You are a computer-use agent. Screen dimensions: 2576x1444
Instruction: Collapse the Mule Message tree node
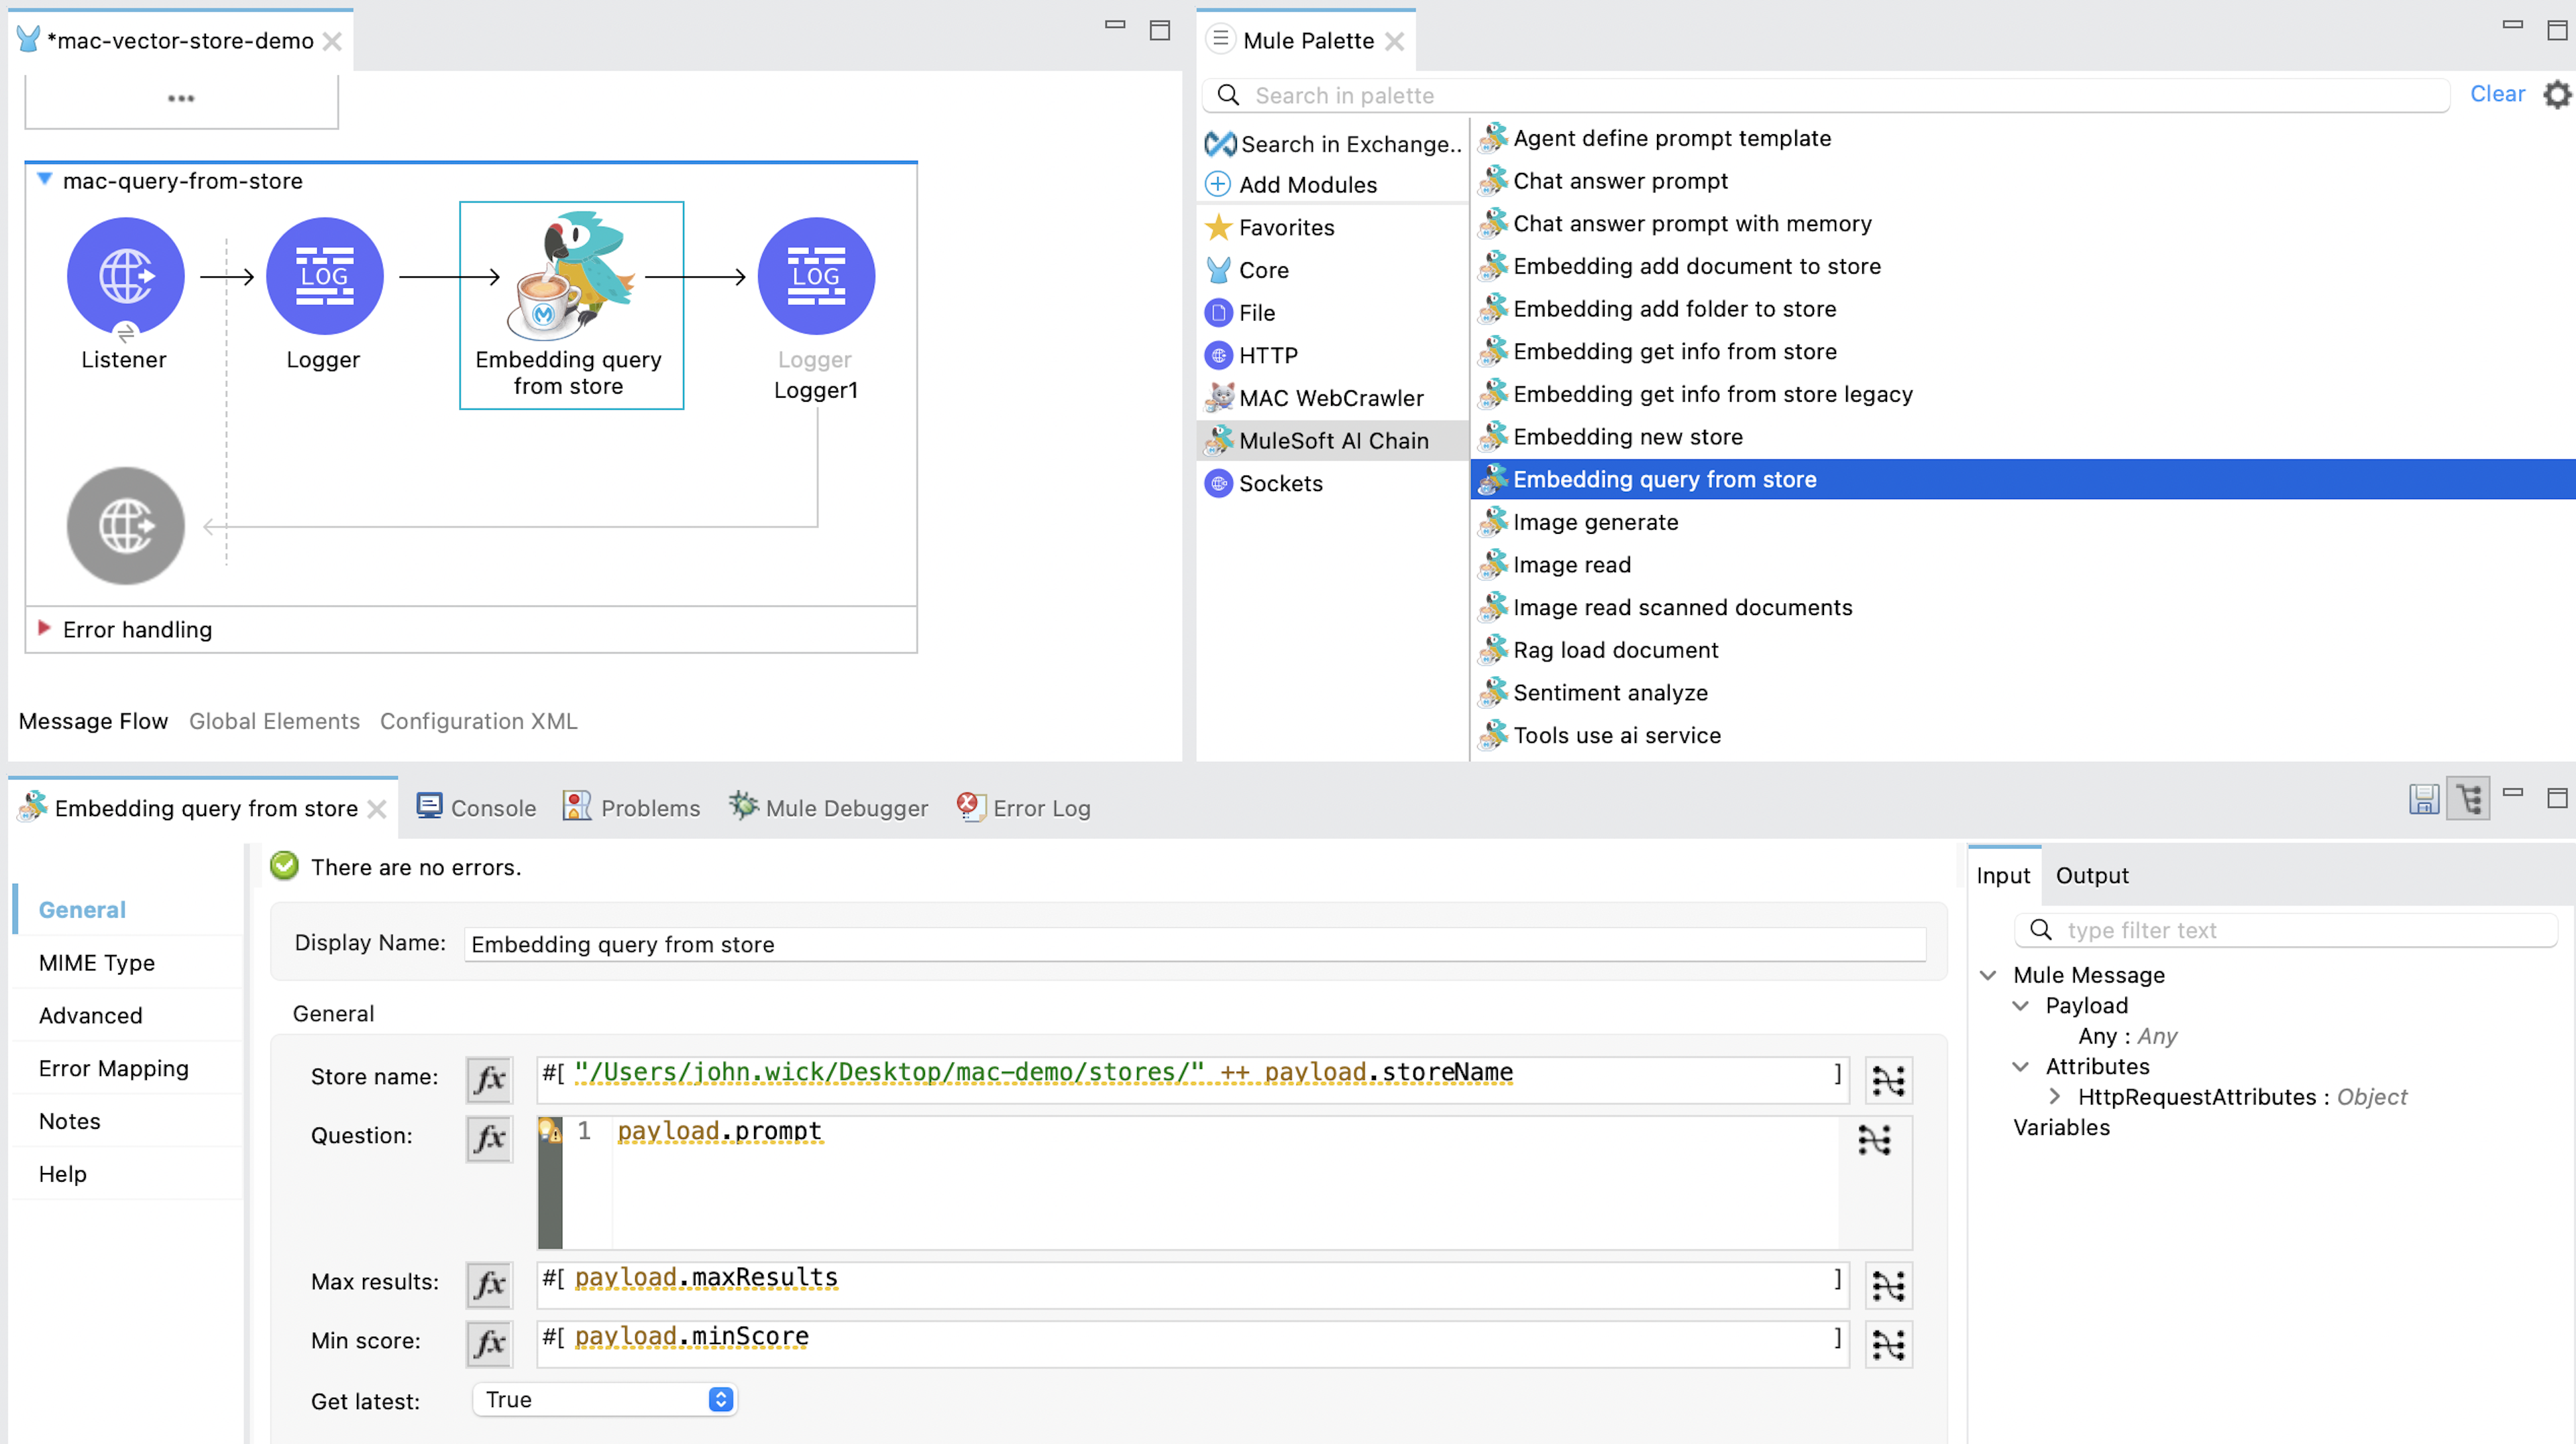(x=1988, y=975)
